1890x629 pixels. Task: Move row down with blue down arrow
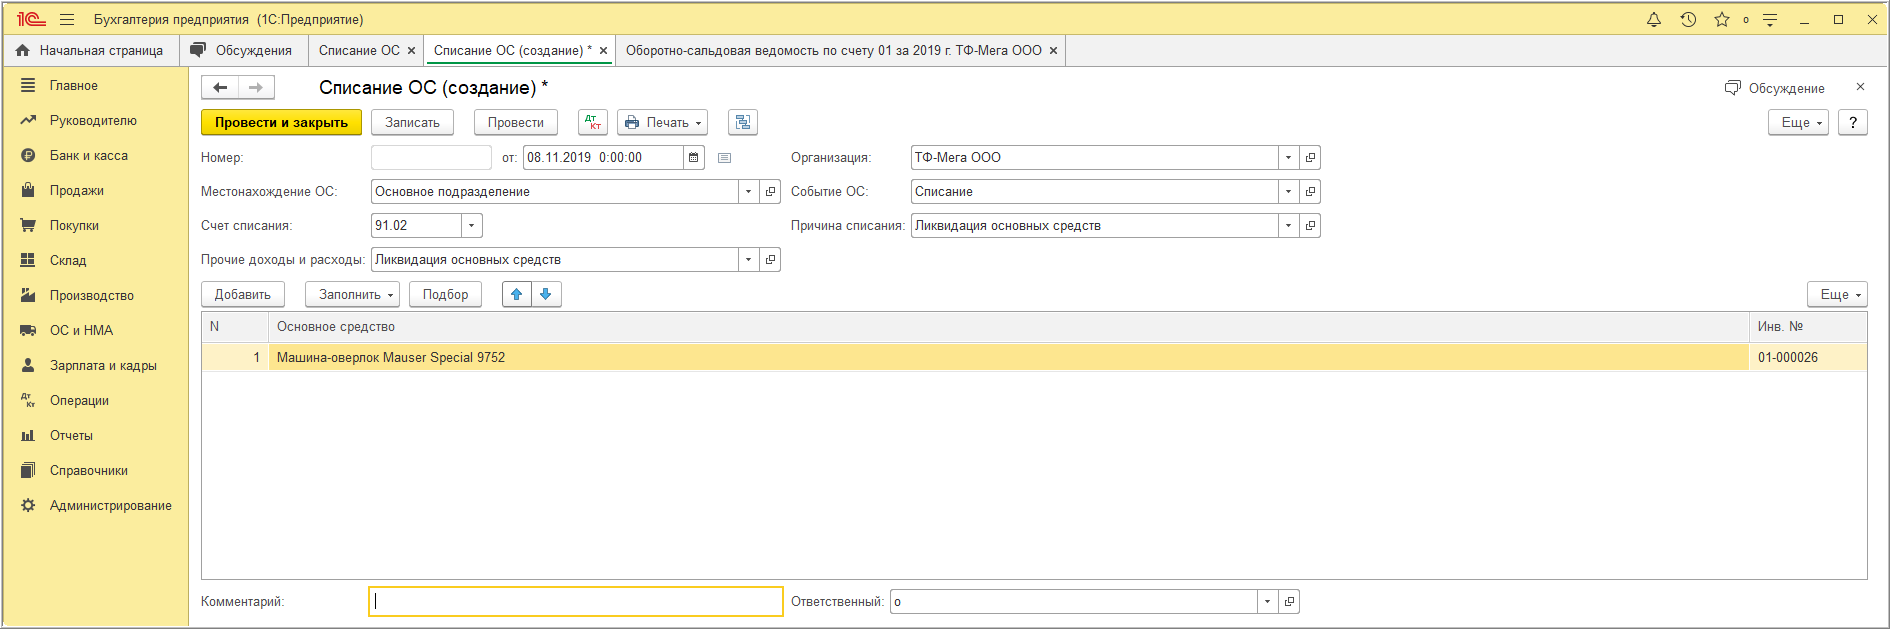[546, 294]
